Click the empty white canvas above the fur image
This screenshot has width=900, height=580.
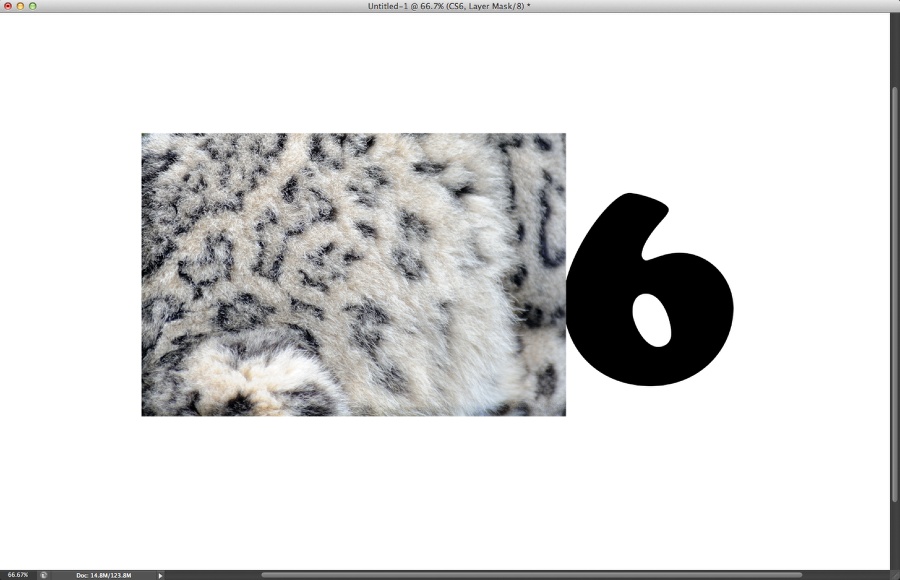350,70
